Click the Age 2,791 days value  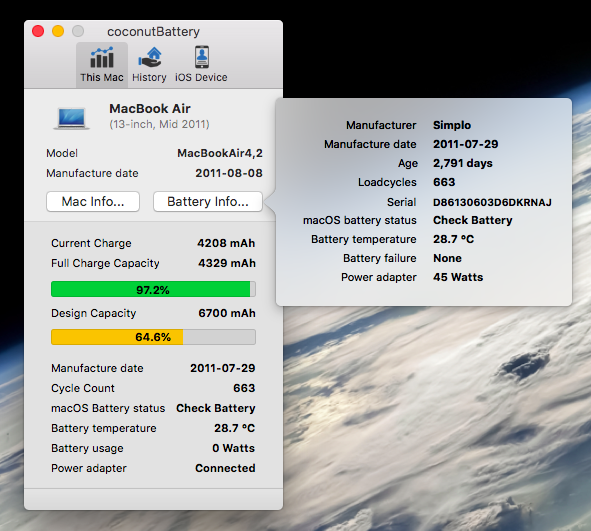coord(463,163)
